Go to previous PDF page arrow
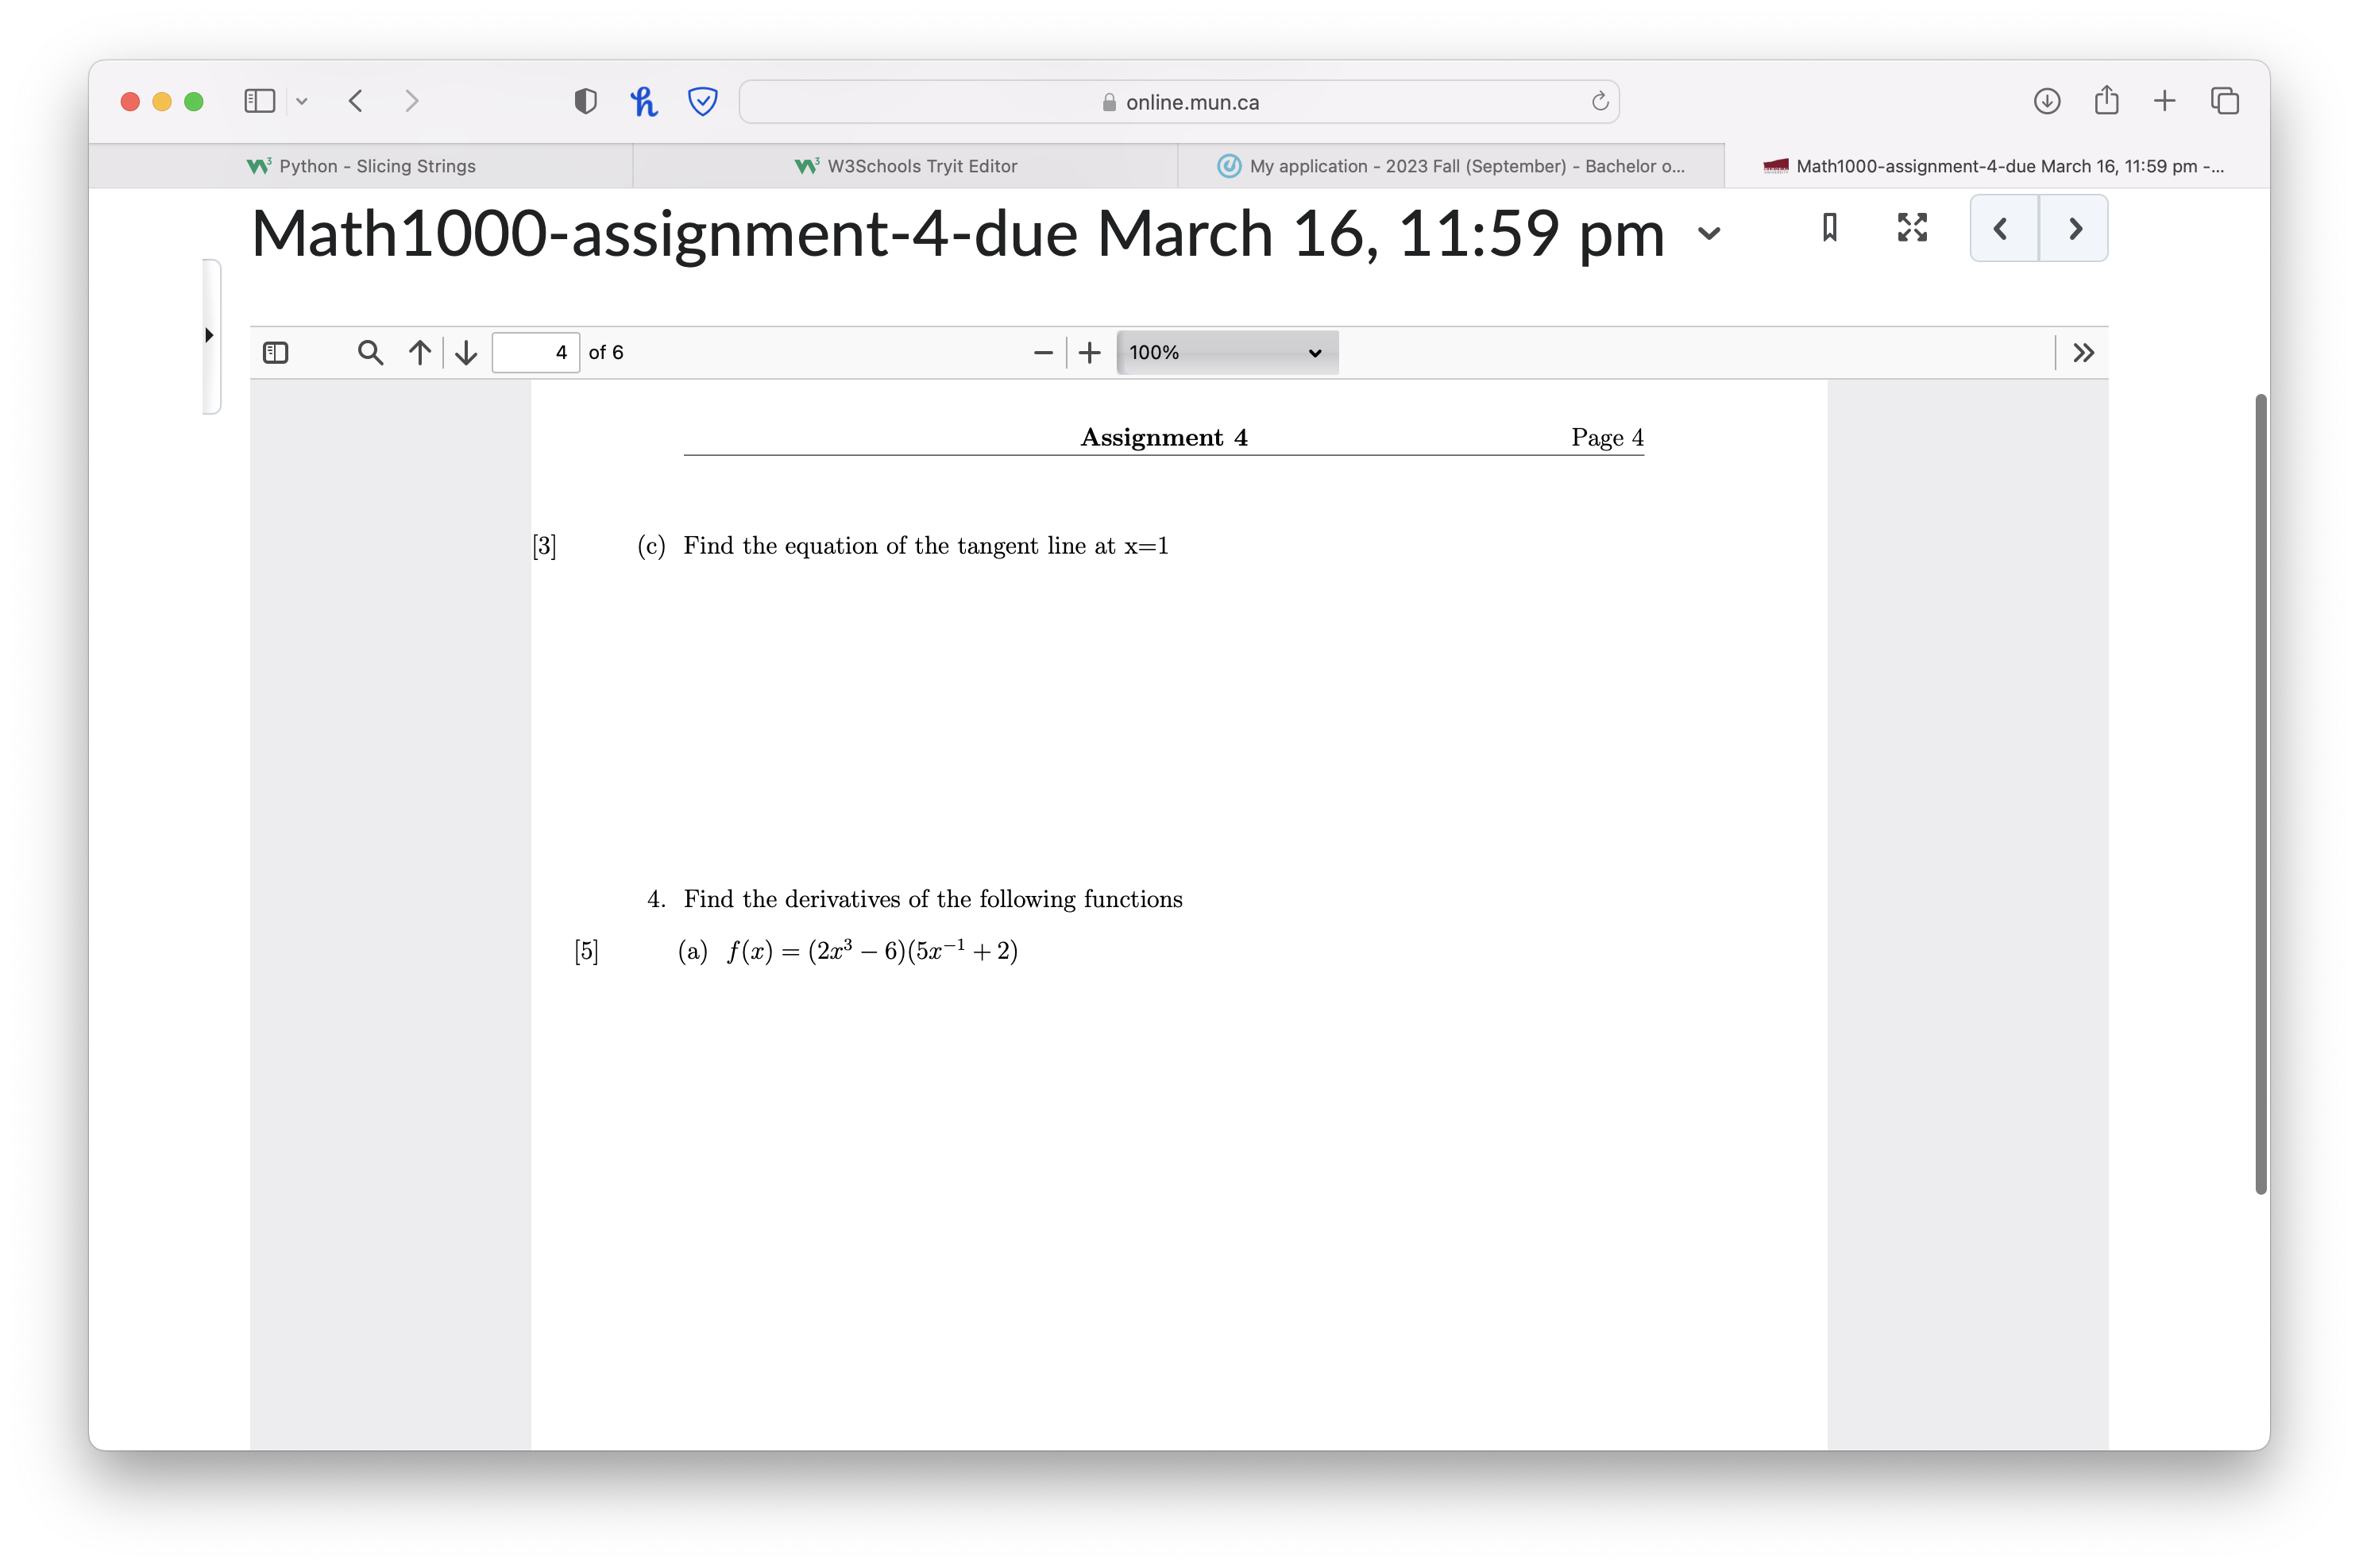 tap(420, 352)
